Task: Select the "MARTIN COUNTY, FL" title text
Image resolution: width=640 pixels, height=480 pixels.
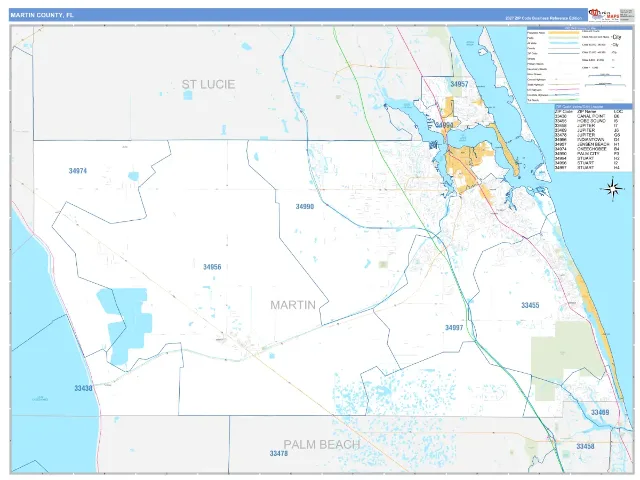Action: coord(42,15)
